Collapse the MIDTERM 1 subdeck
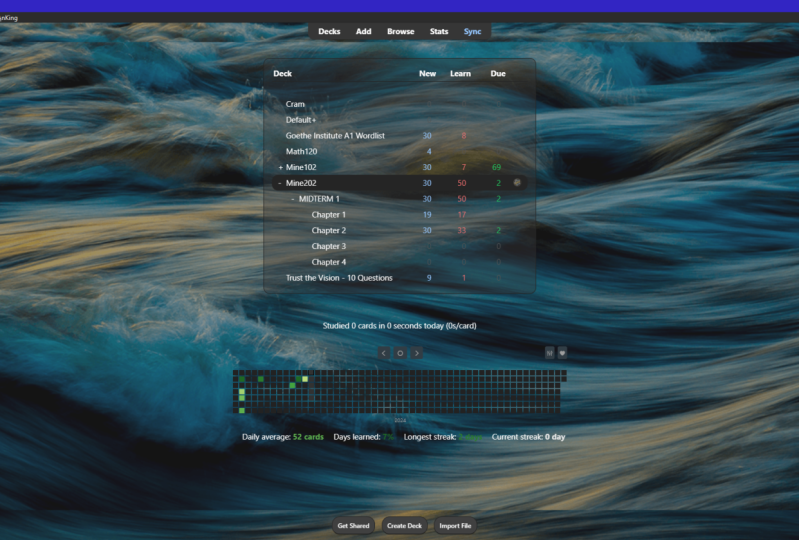 293,199
